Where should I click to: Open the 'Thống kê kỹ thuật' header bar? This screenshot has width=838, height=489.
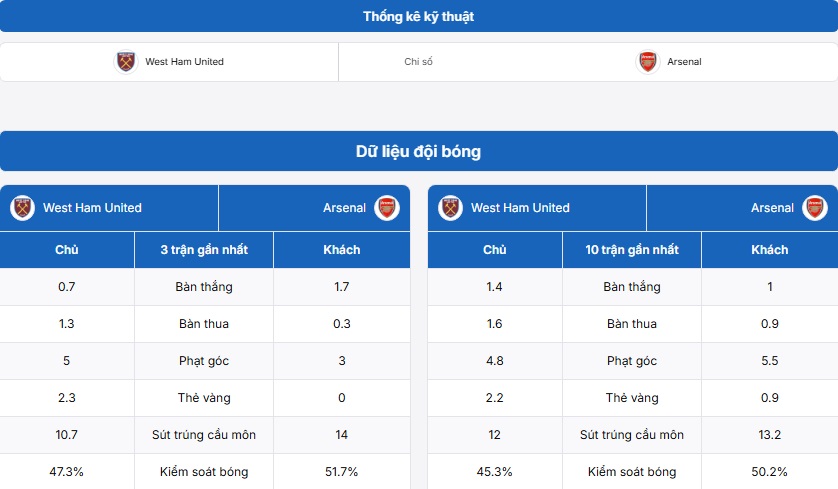point(419,16)
